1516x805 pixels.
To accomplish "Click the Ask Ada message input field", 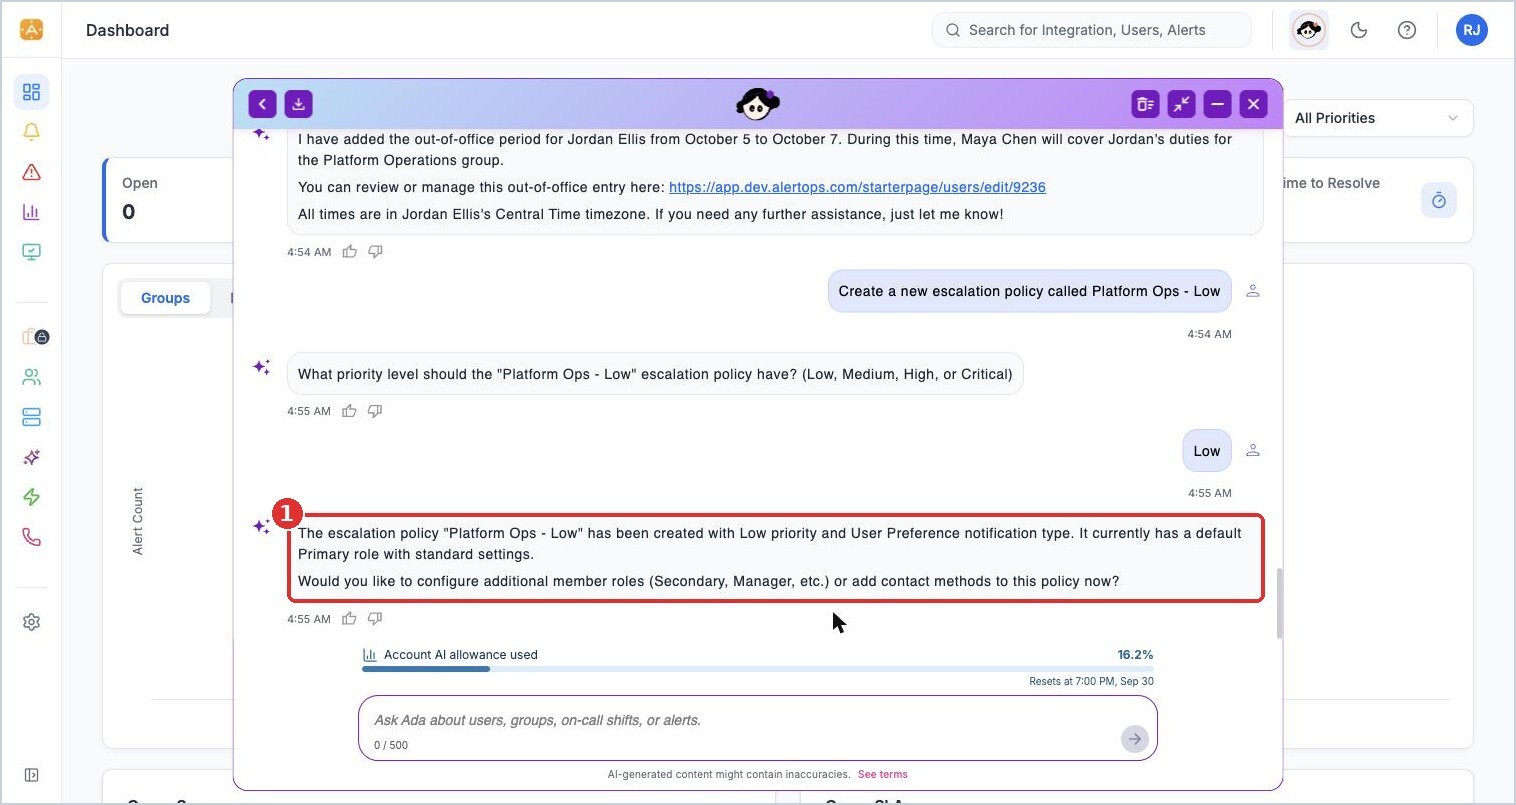I will tap(757, 728).
